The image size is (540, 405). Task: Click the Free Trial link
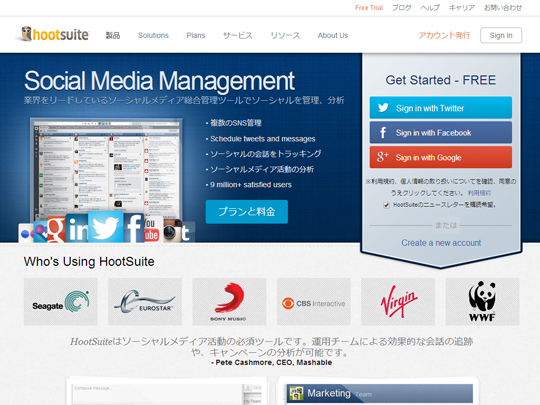[x=369, y=8]
